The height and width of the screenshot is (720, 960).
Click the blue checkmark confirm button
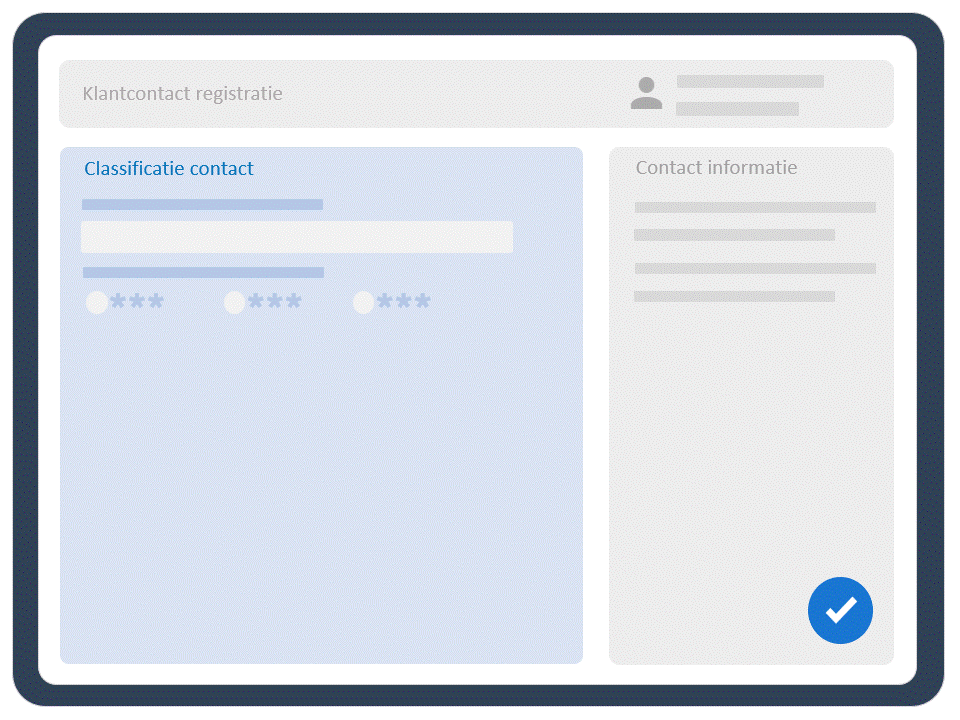(840, 610)
